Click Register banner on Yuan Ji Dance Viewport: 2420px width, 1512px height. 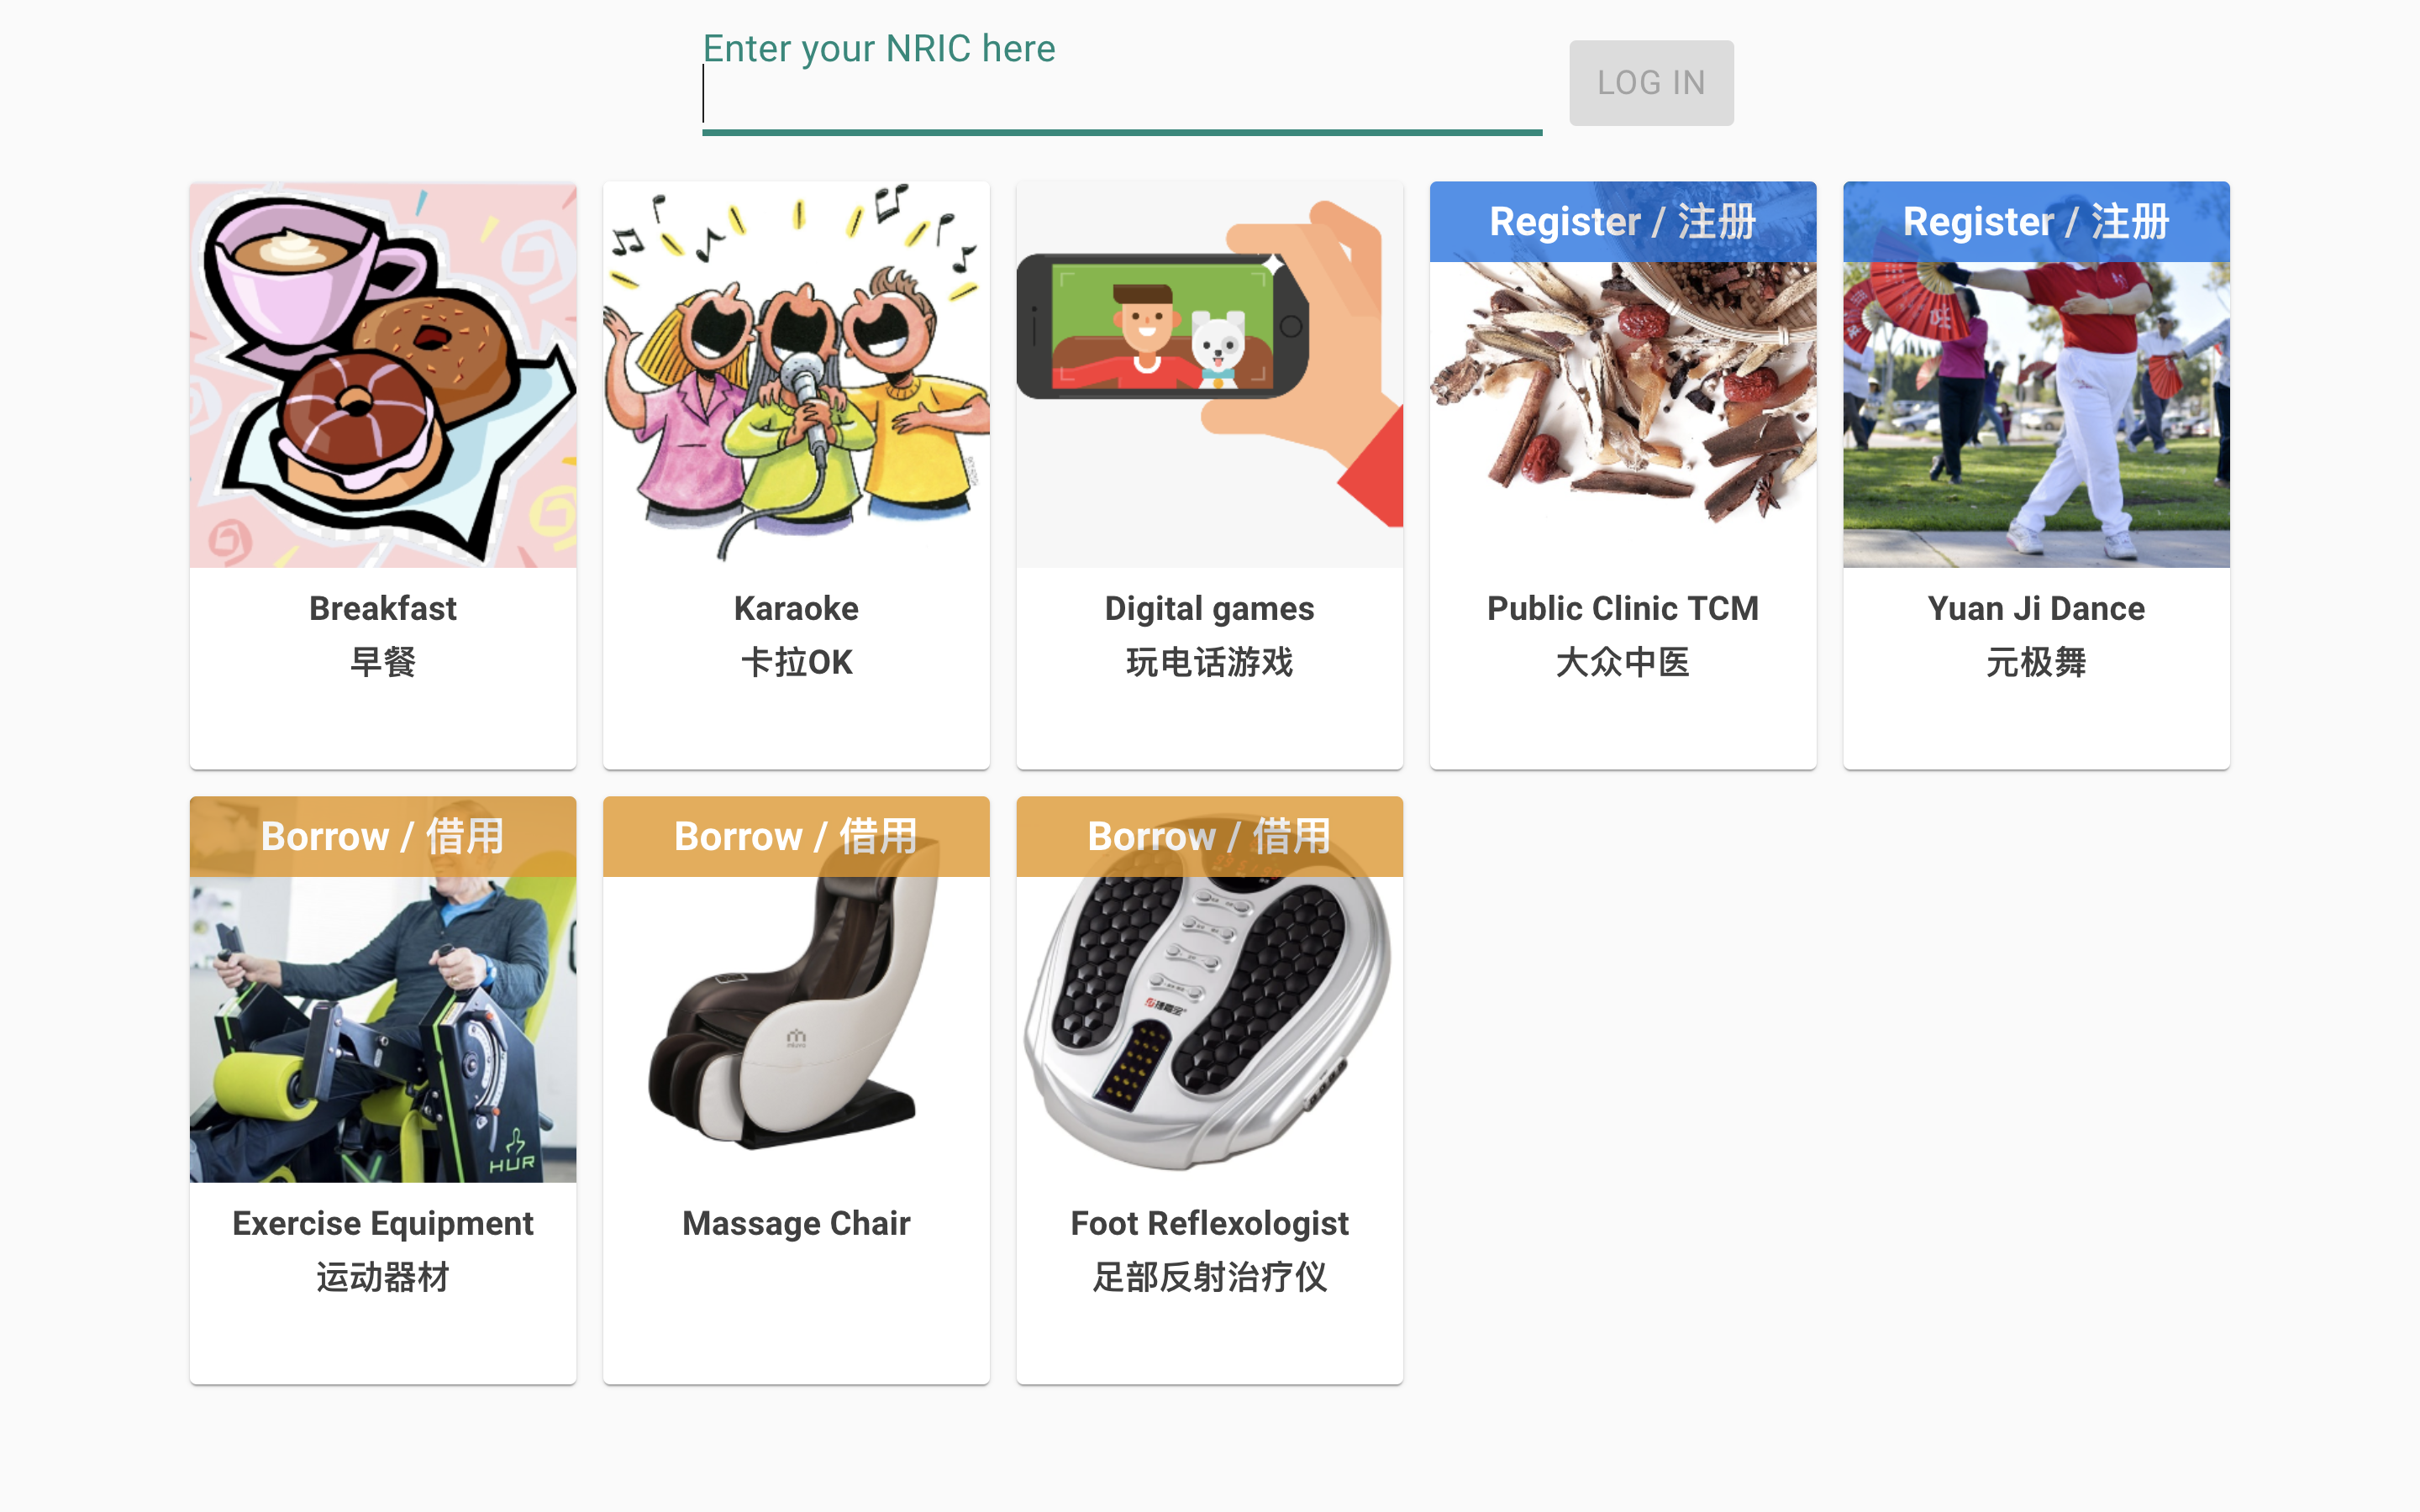click(x=2036, y=222)
